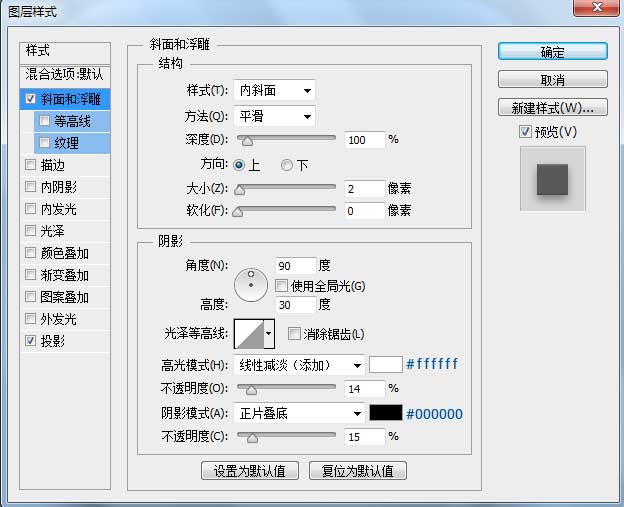This screenshot has width=624, height=507.
Task: Open the 方法(Q) 平滑 dropdown
Action: tap(274, 116)
